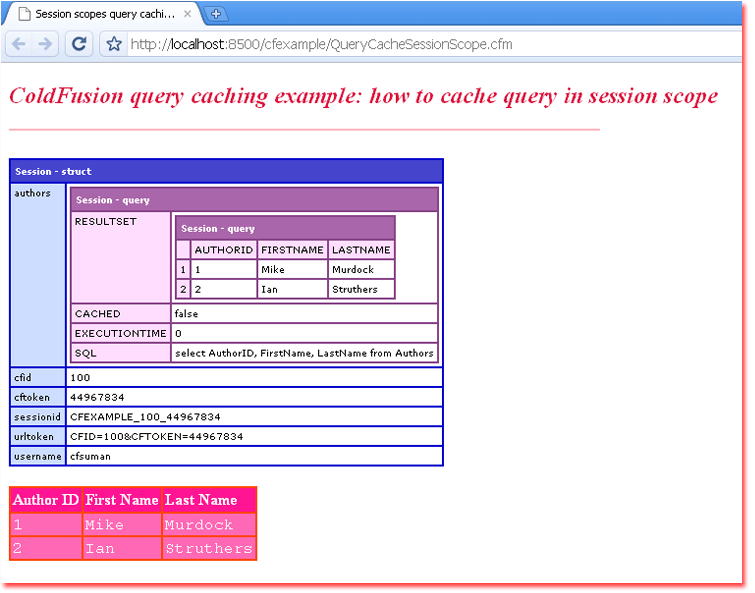Click the CACHED label cell
Screen dimensions: 755x593
[x=121, y=313]
